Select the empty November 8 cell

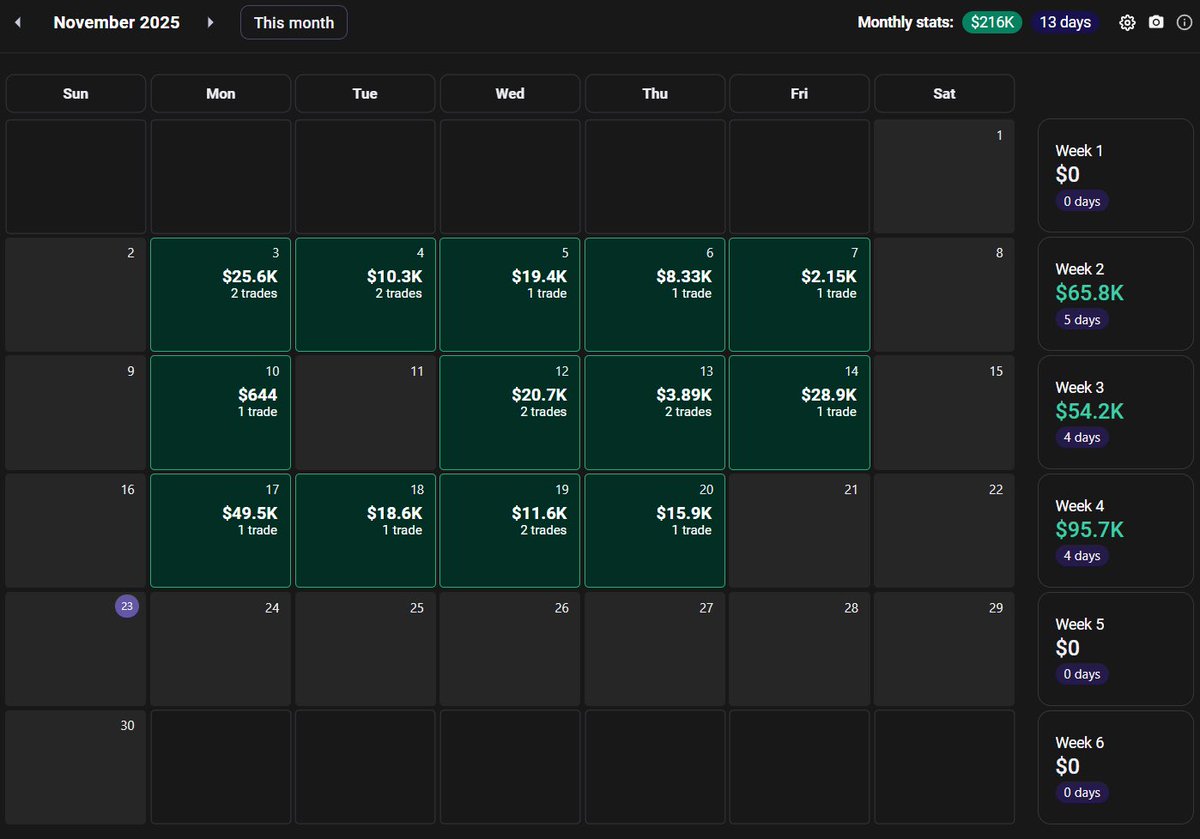[944, 294]
